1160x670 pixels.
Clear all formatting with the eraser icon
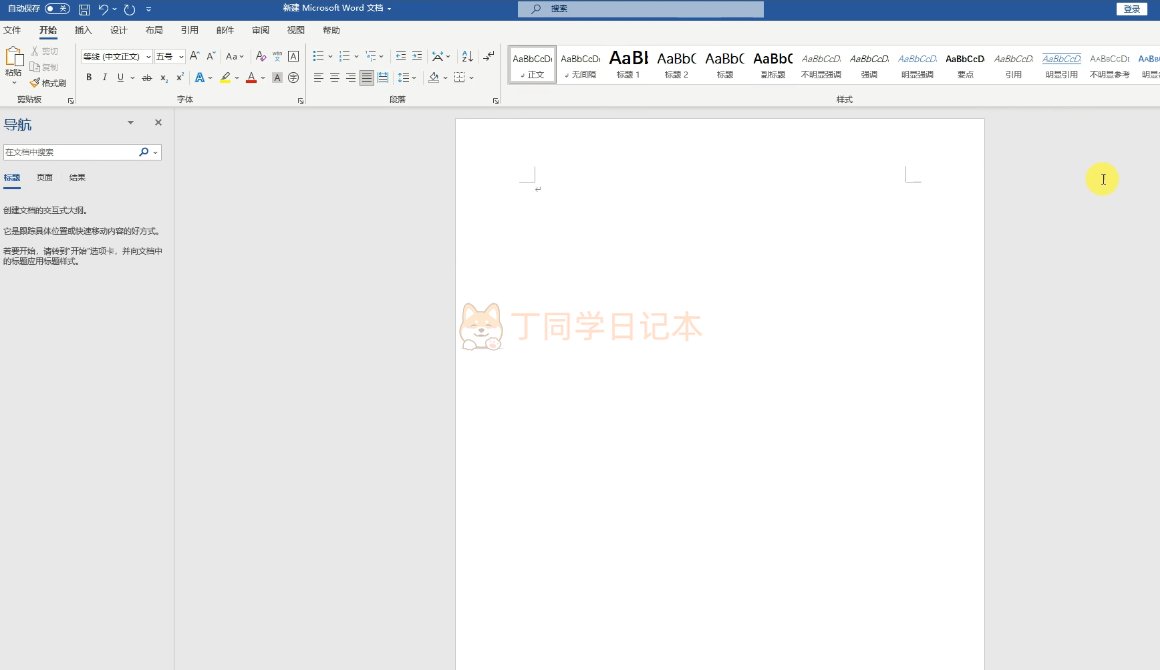pos(261,56)
